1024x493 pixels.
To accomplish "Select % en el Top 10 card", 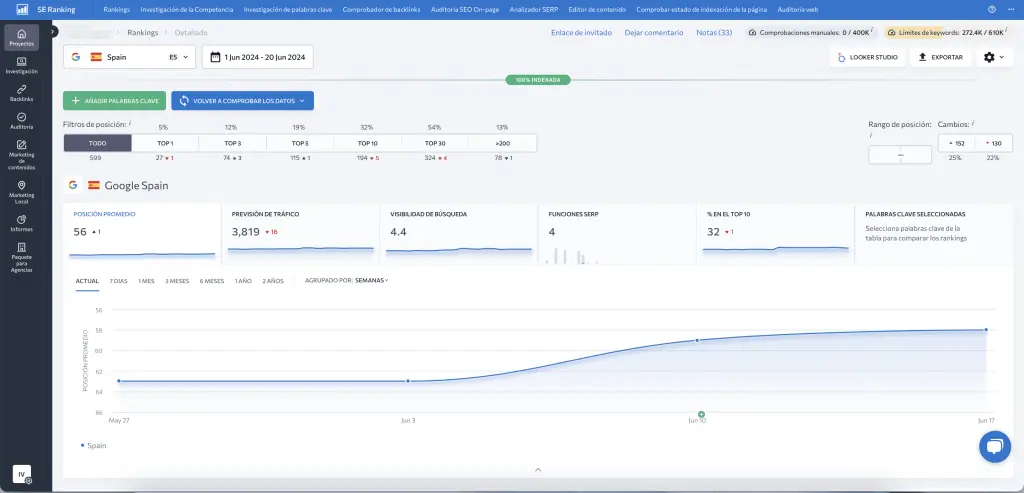I will (x=776, y=234).
